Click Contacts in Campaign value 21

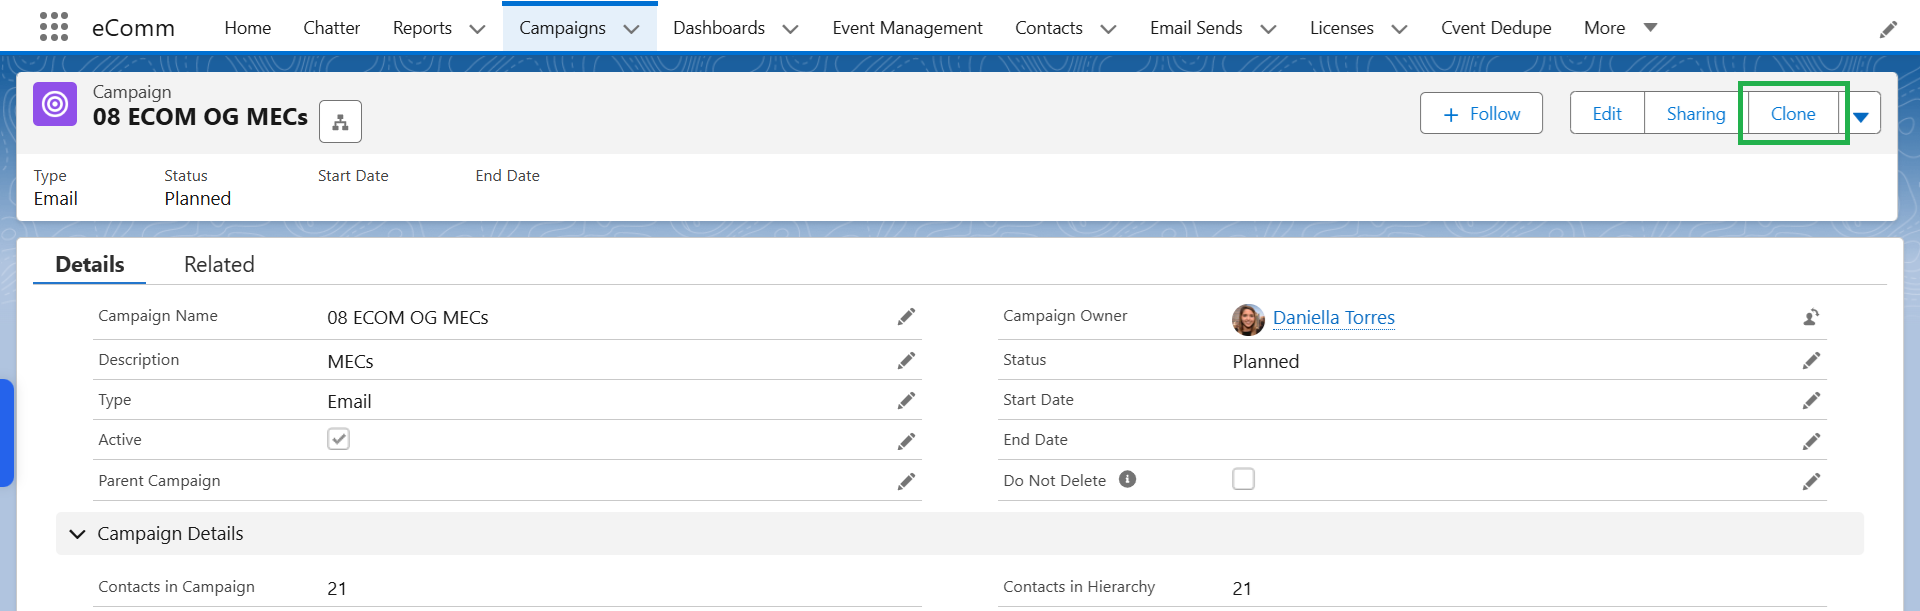click(x=337, y=588)
